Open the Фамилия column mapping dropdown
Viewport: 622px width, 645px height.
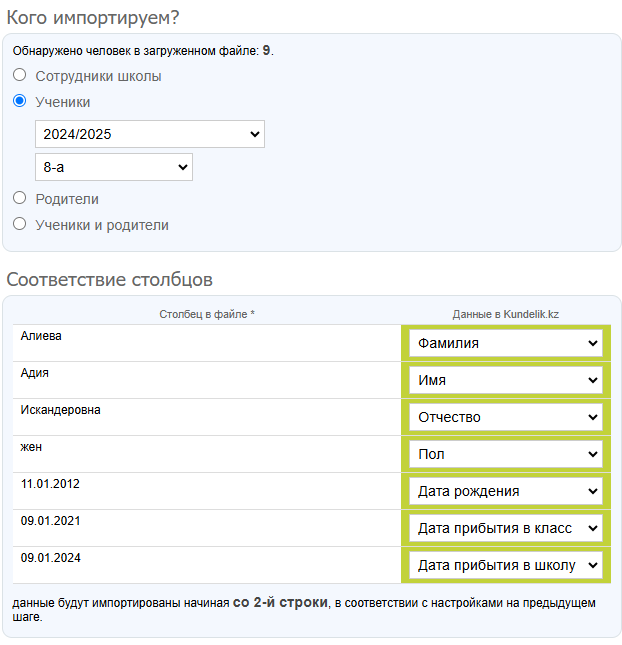click(506, 343)
